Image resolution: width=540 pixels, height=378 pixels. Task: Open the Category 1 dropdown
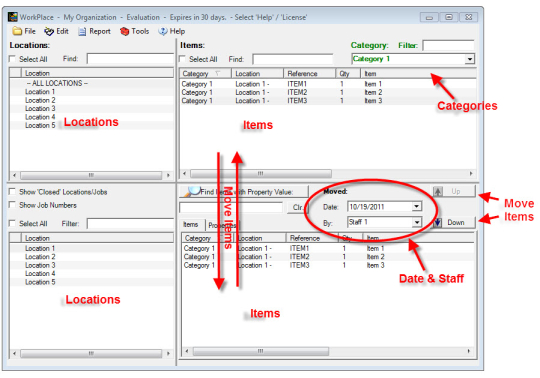click(469, 59)
